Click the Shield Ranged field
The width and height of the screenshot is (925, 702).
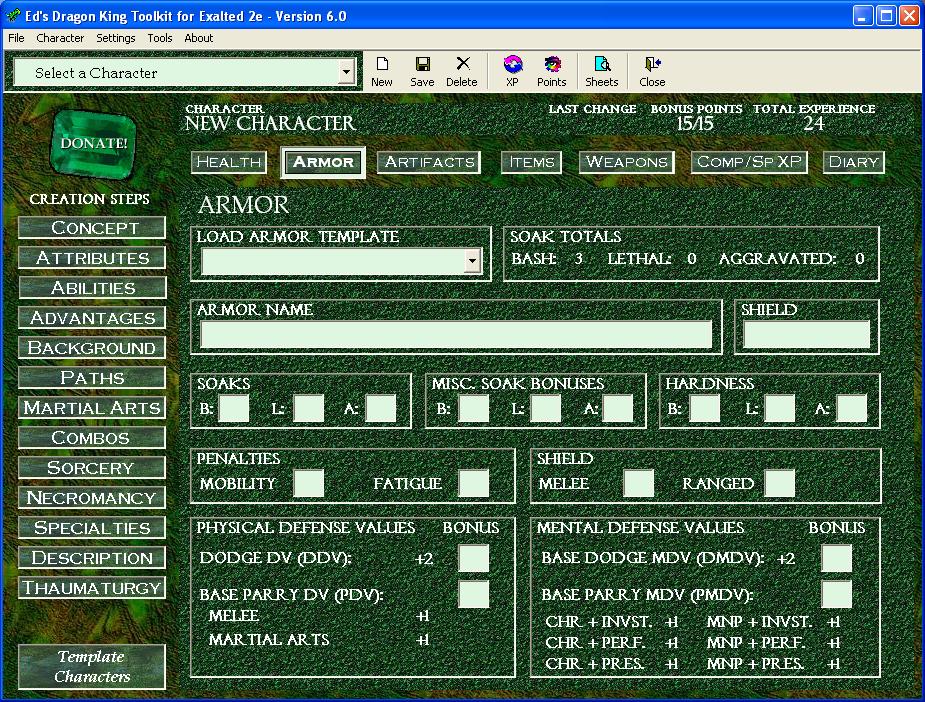[x=780, y=484]
